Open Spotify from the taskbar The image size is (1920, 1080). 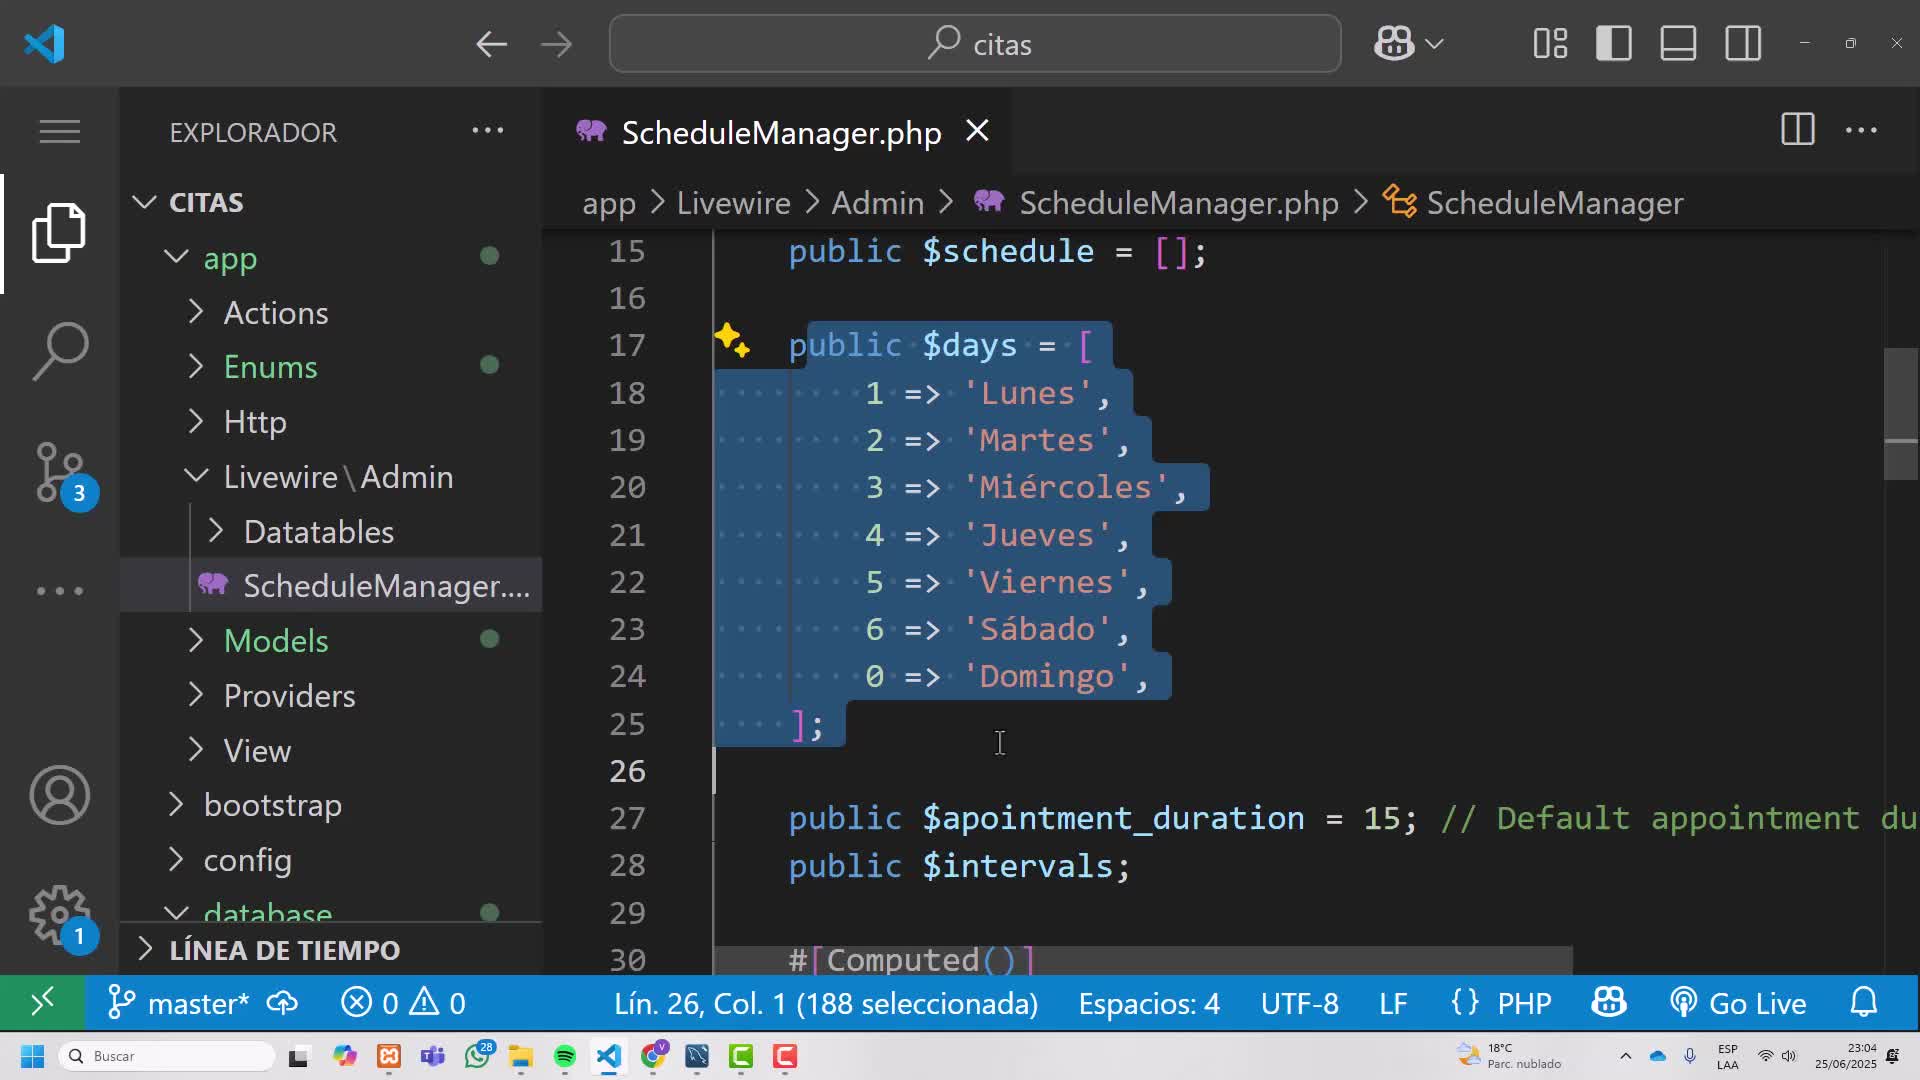click(565, 1056)
